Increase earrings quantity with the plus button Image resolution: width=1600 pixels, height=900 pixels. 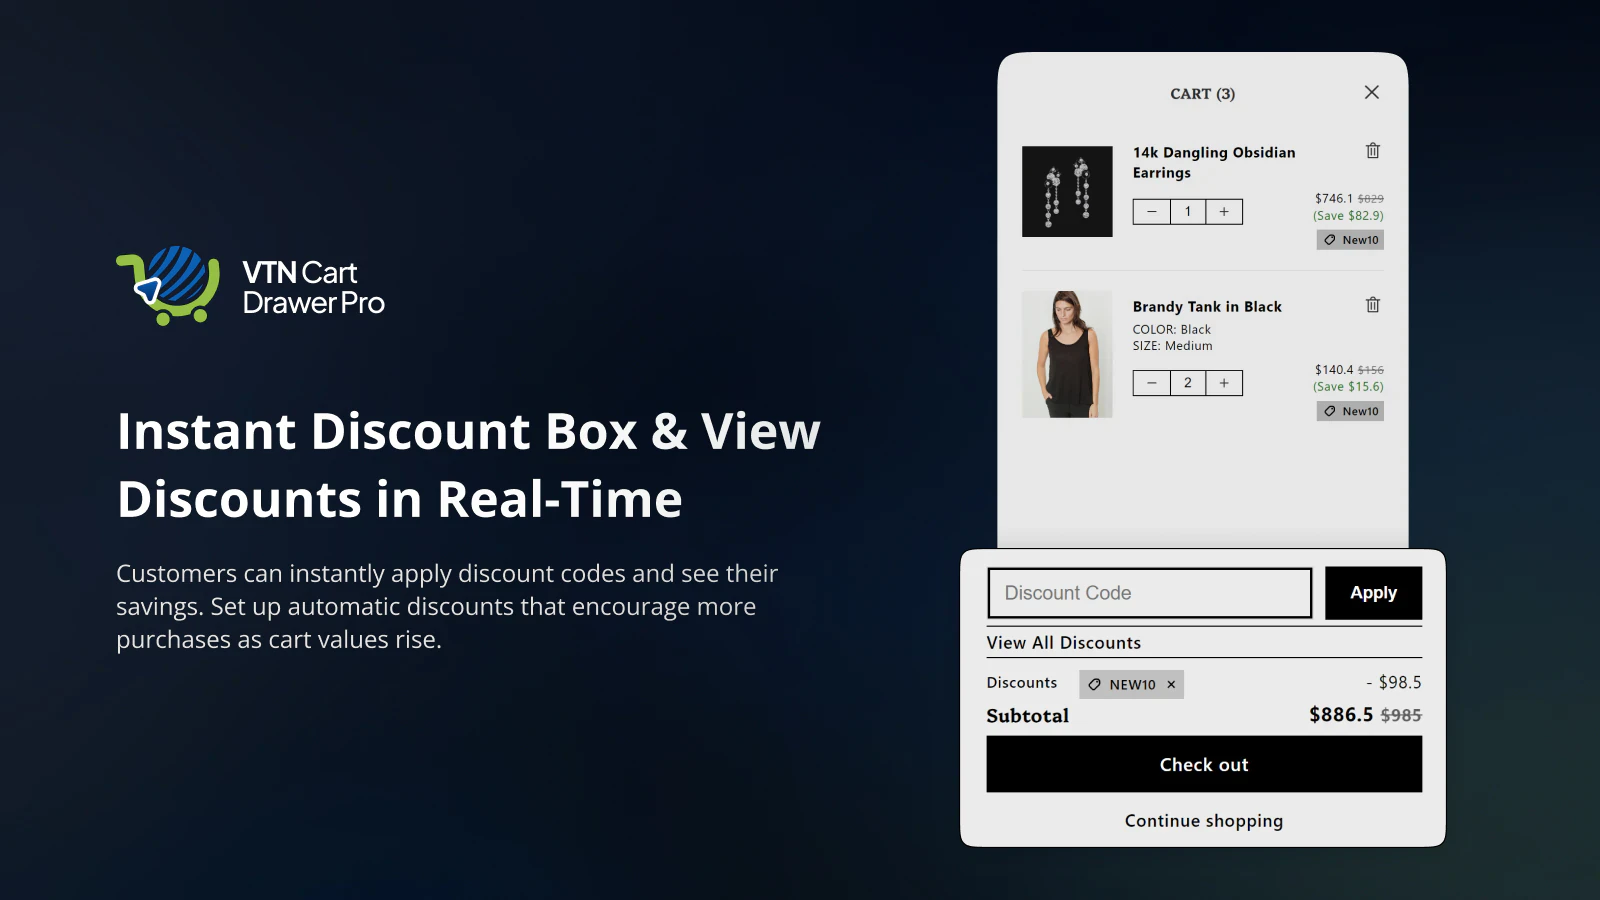pos(1224,211)
